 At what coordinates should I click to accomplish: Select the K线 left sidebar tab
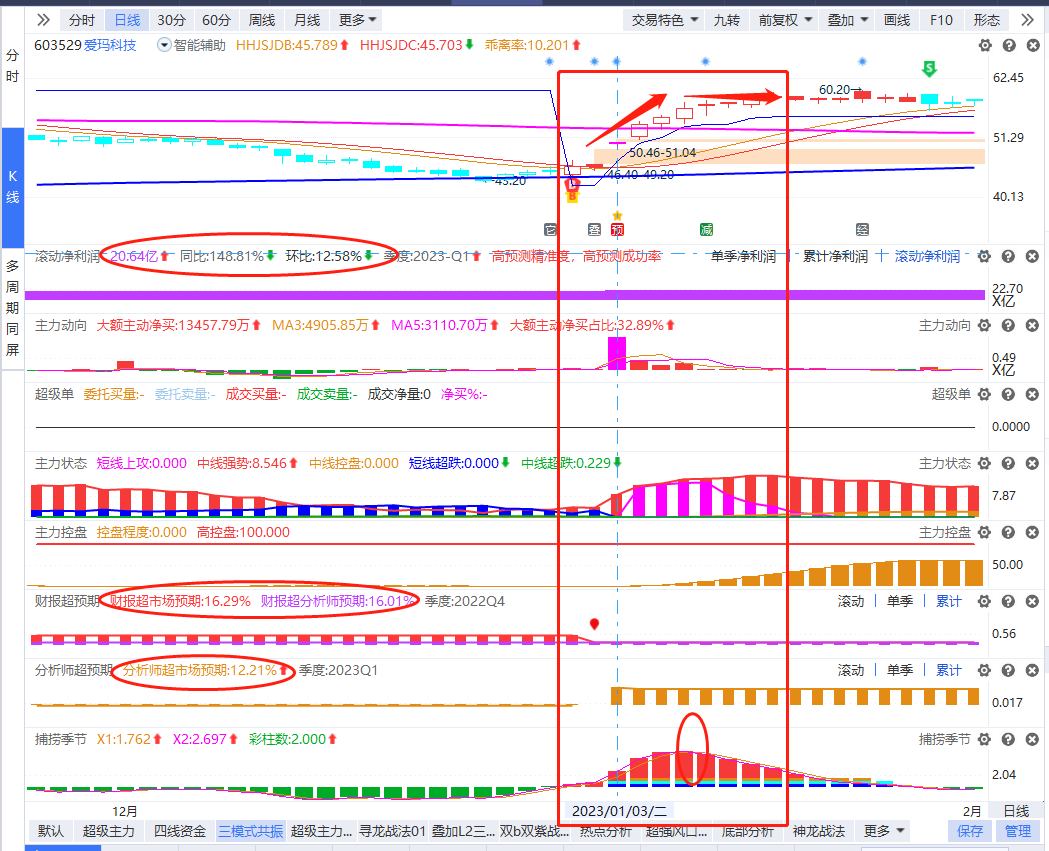pos(12,187)
